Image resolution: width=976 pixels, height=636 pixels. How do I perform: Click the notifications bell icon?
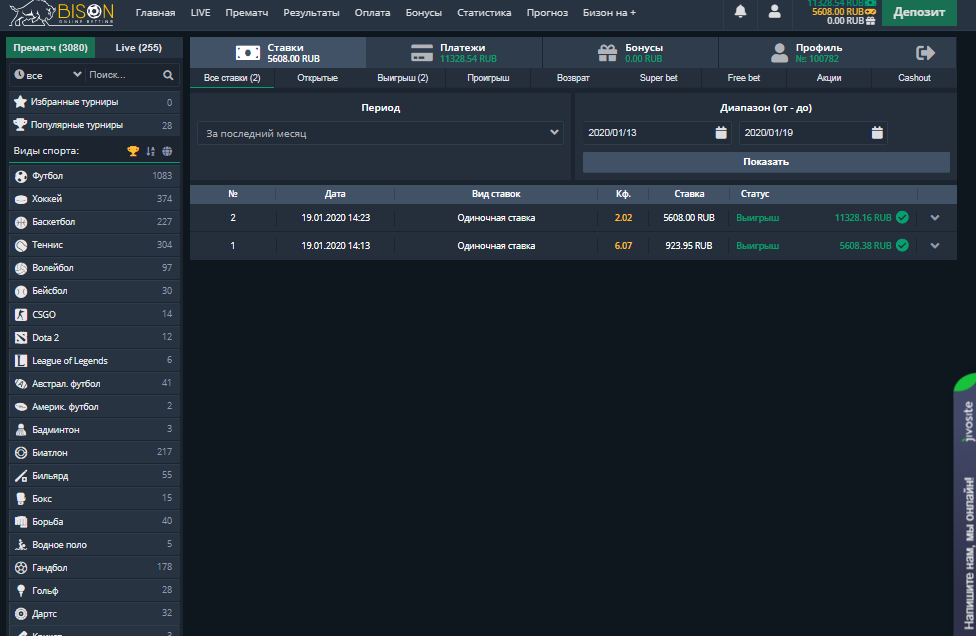coord(741,12)
